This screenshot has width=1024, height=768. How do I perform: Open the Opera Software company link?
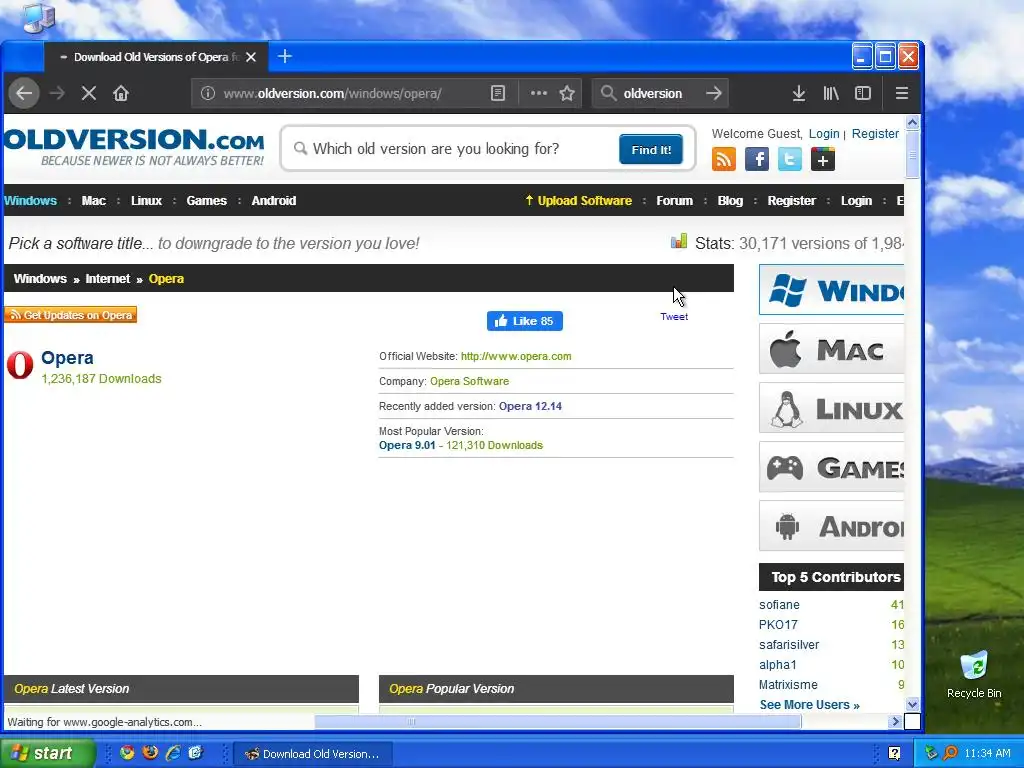469,381
